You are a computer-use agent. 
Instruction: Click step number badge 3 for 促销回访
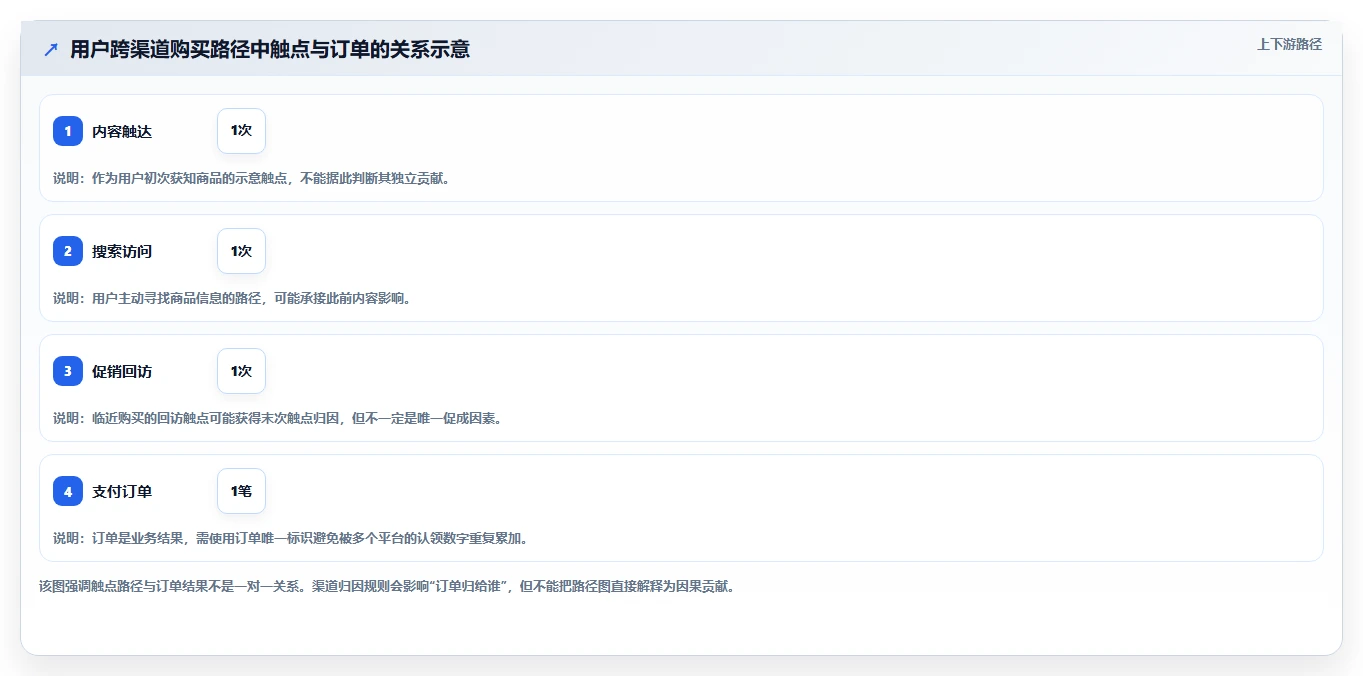tap(68, 371)
